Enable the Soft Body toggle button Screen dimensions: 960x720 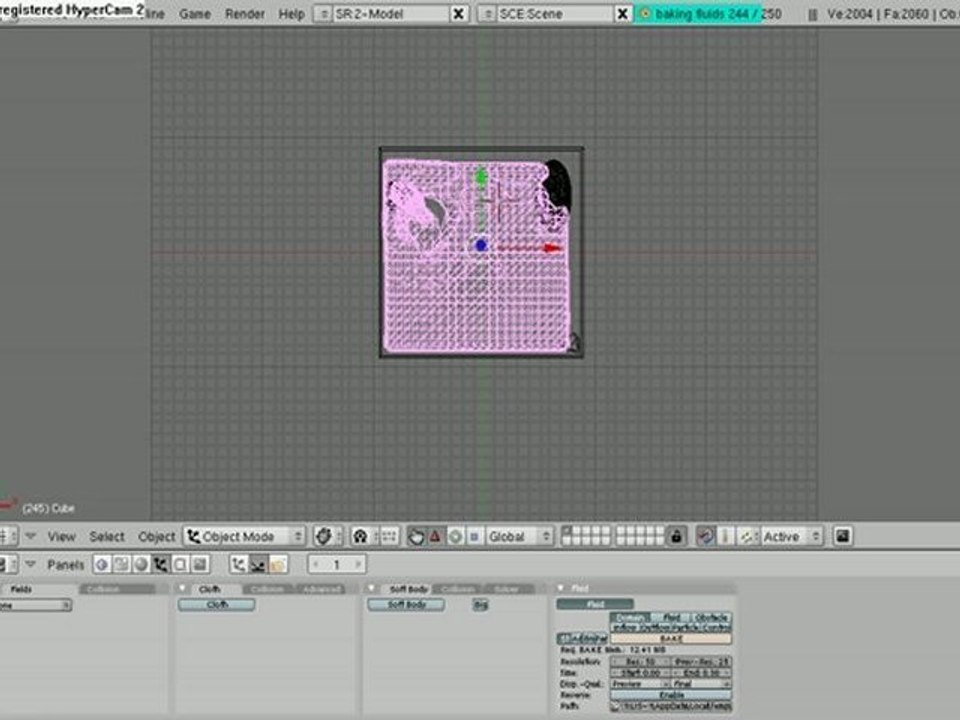407,604
